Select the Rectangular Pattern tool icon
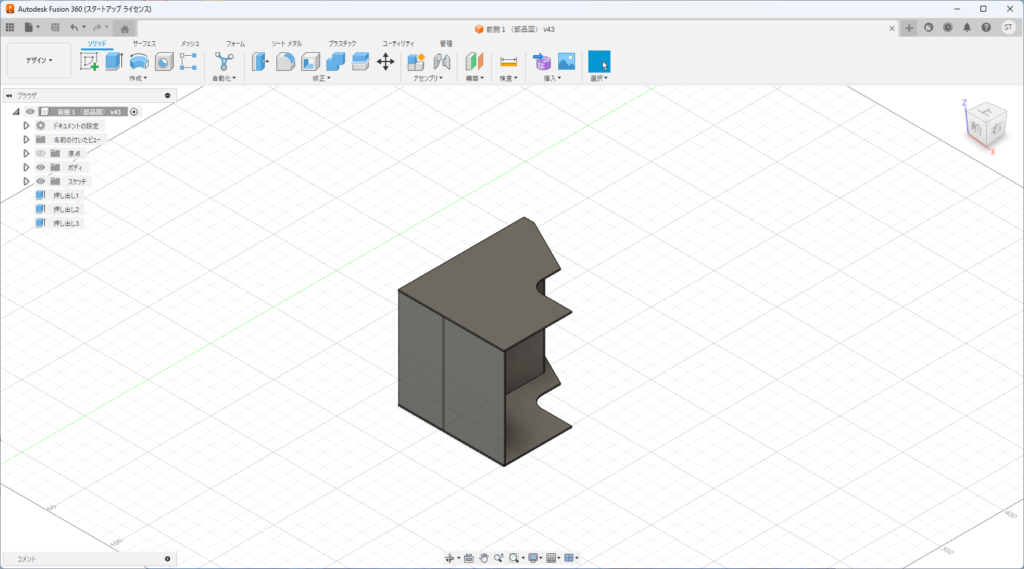Viewport: 1024px width, 569px height. point(188,61)
